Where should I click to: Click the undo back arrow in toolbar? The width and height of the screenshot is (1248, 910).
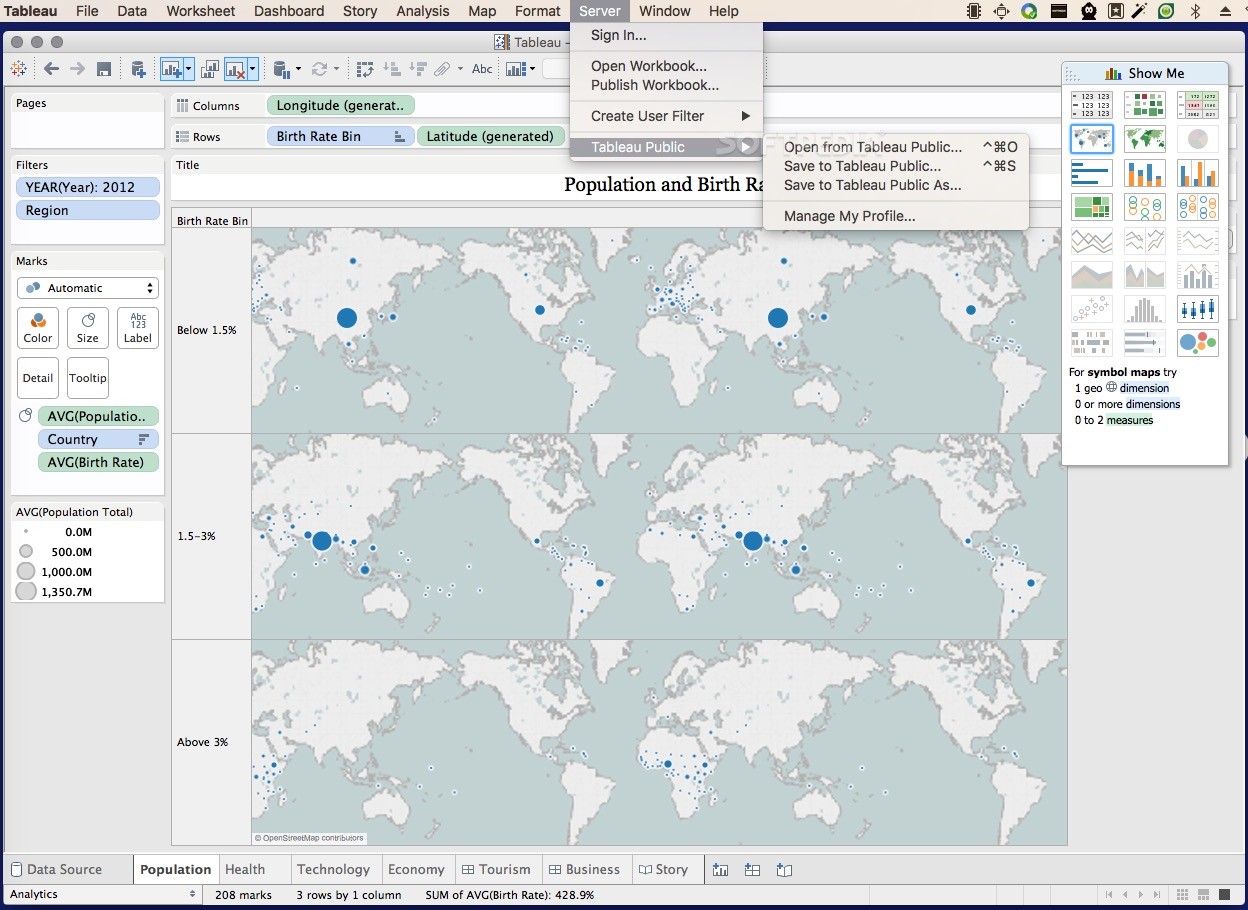[51, 69]
